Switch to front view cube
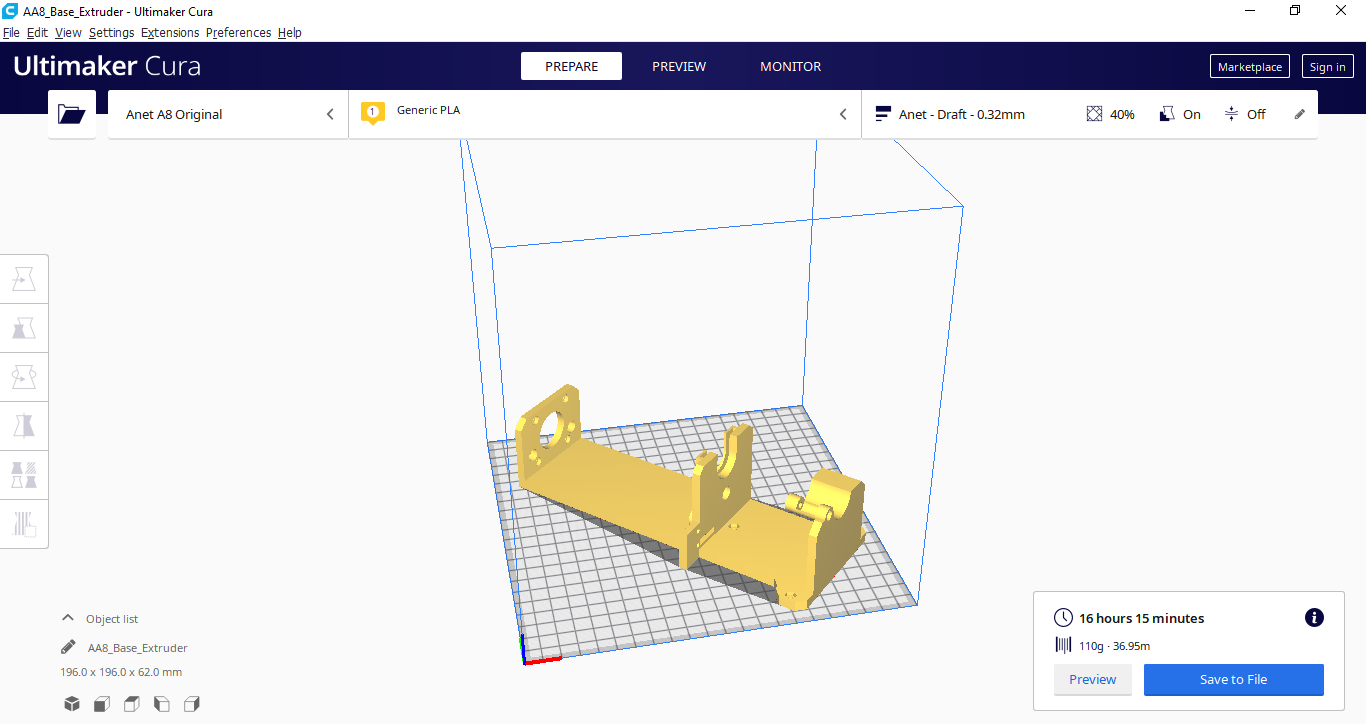Viewport: 1366px width, 724px height. [x=102, y=704]
